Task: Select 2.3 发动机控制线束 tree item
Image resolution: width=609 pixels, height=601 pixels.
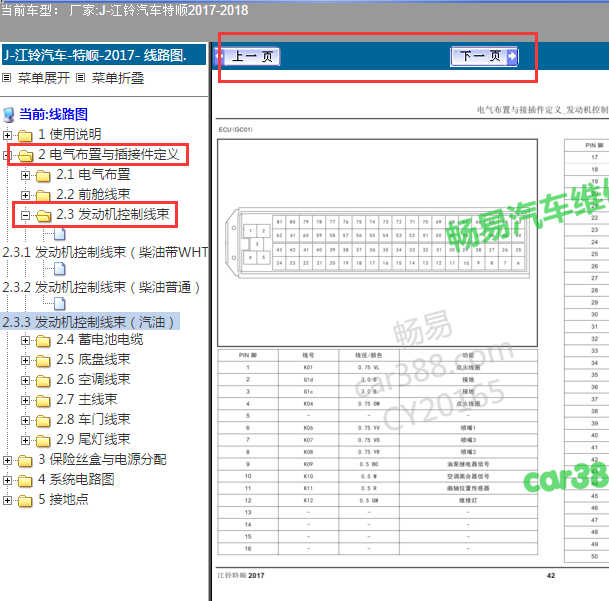Action: pyautogui.click(x=113, y=214)
